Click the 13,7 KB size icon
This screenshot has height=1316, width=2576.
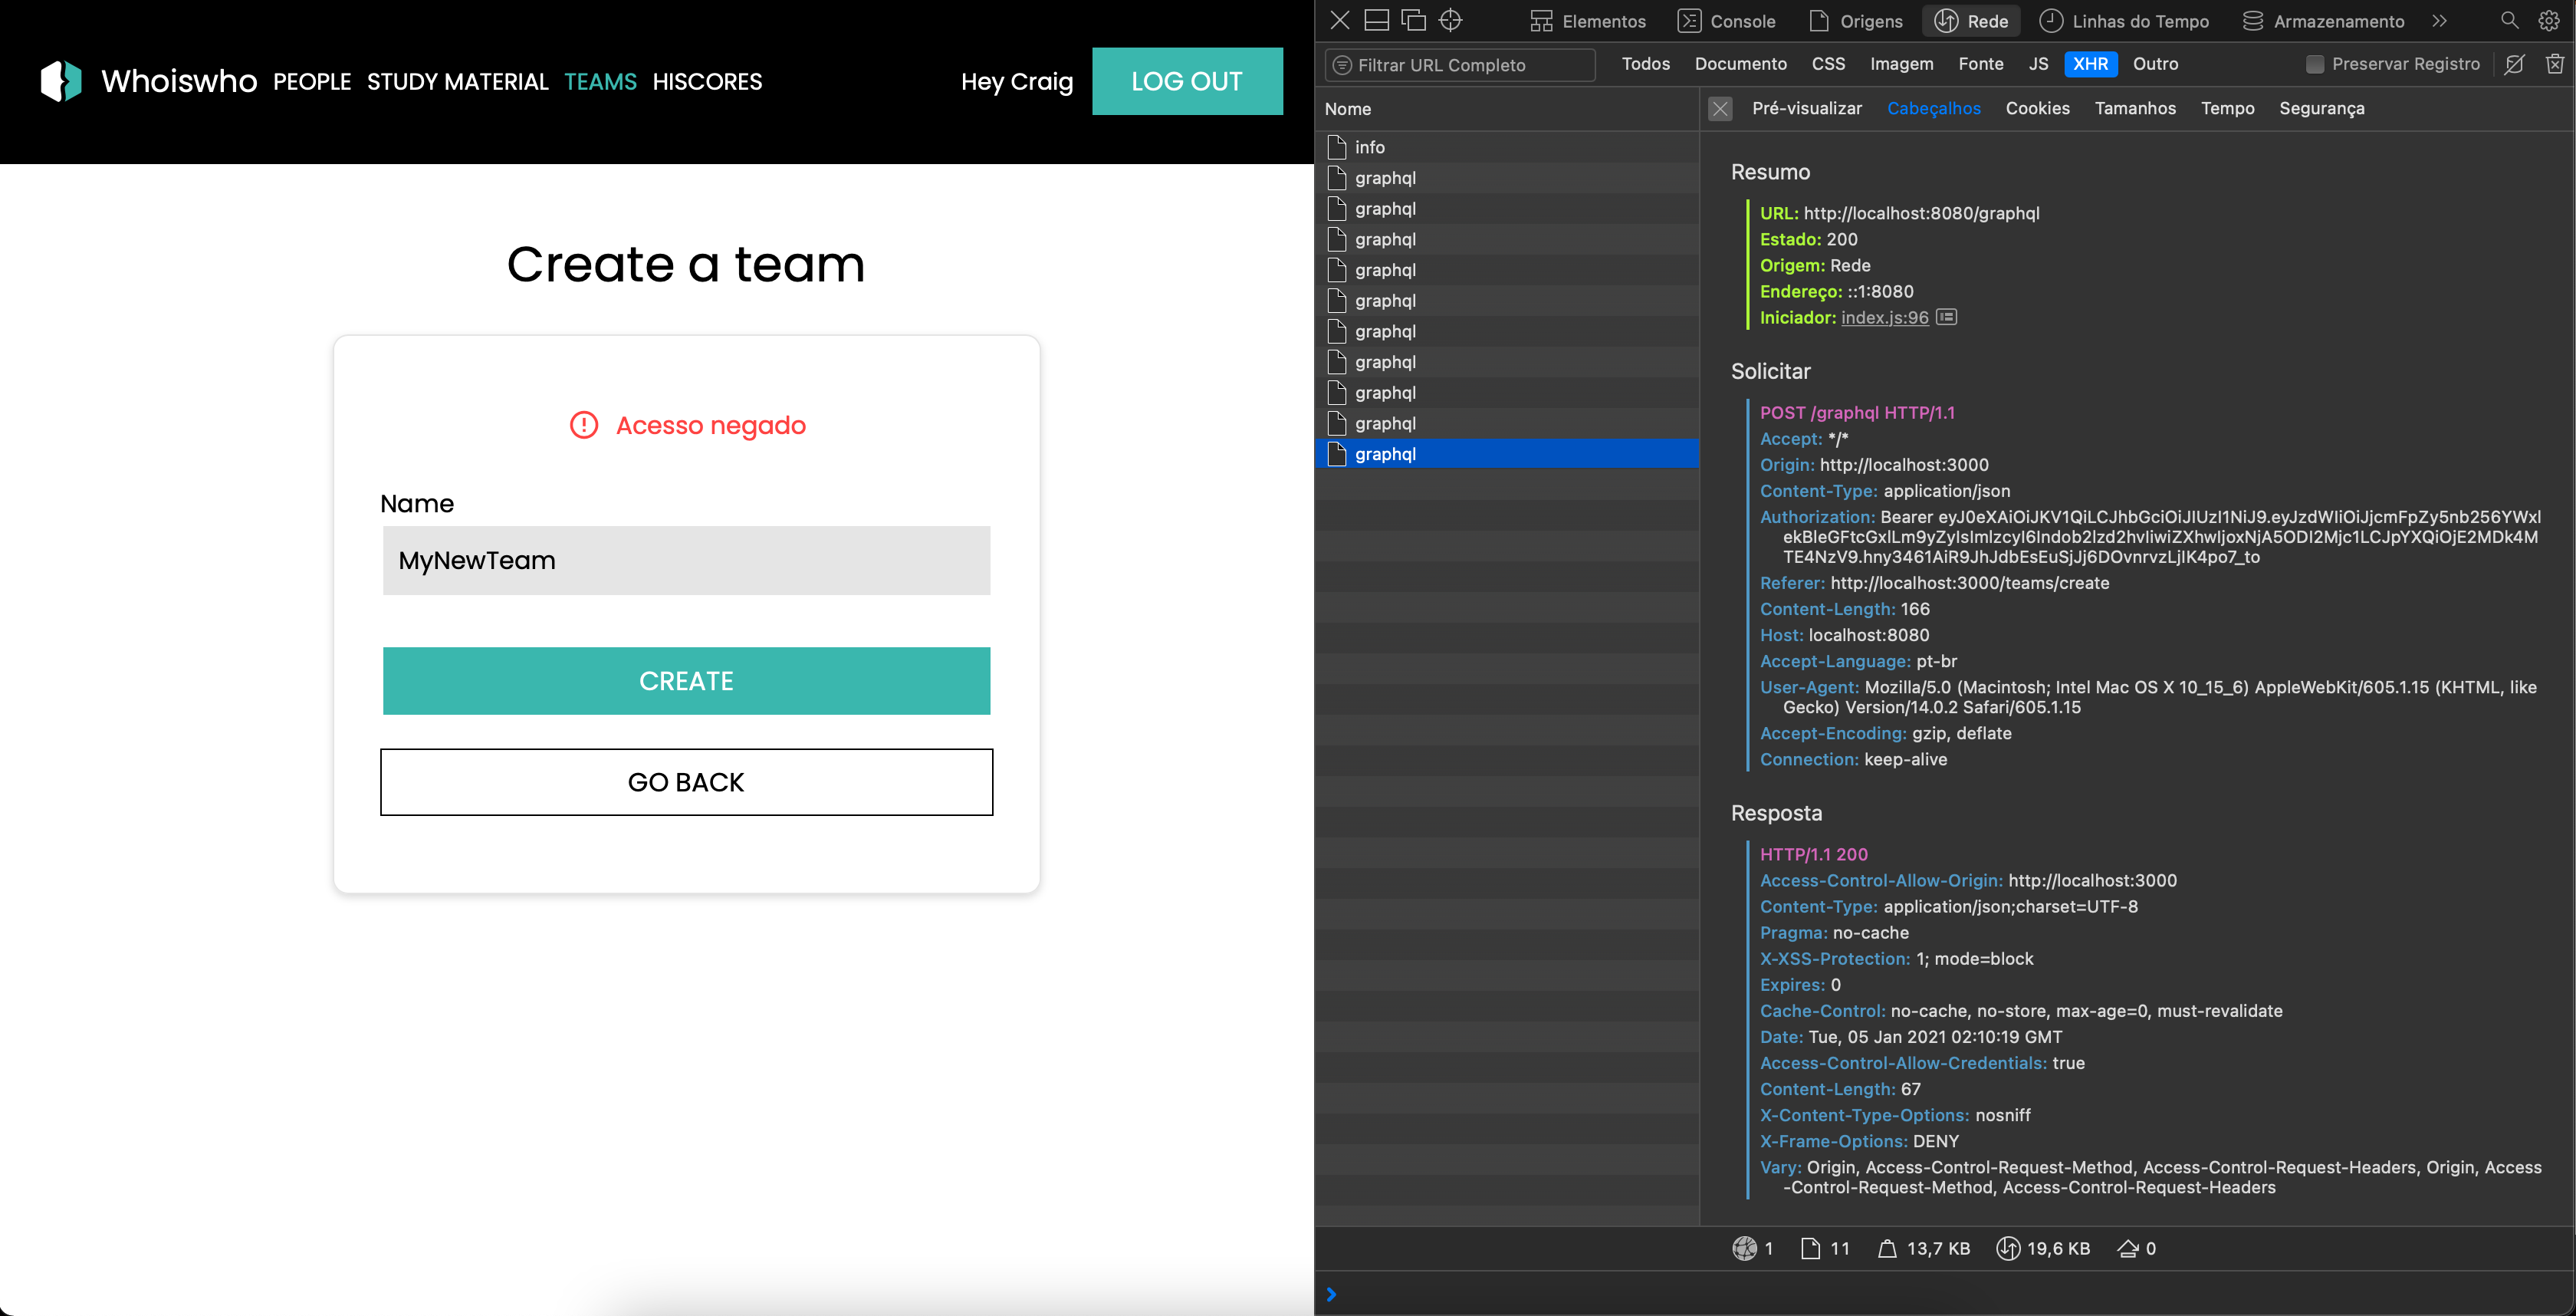pos(1886,1248)
